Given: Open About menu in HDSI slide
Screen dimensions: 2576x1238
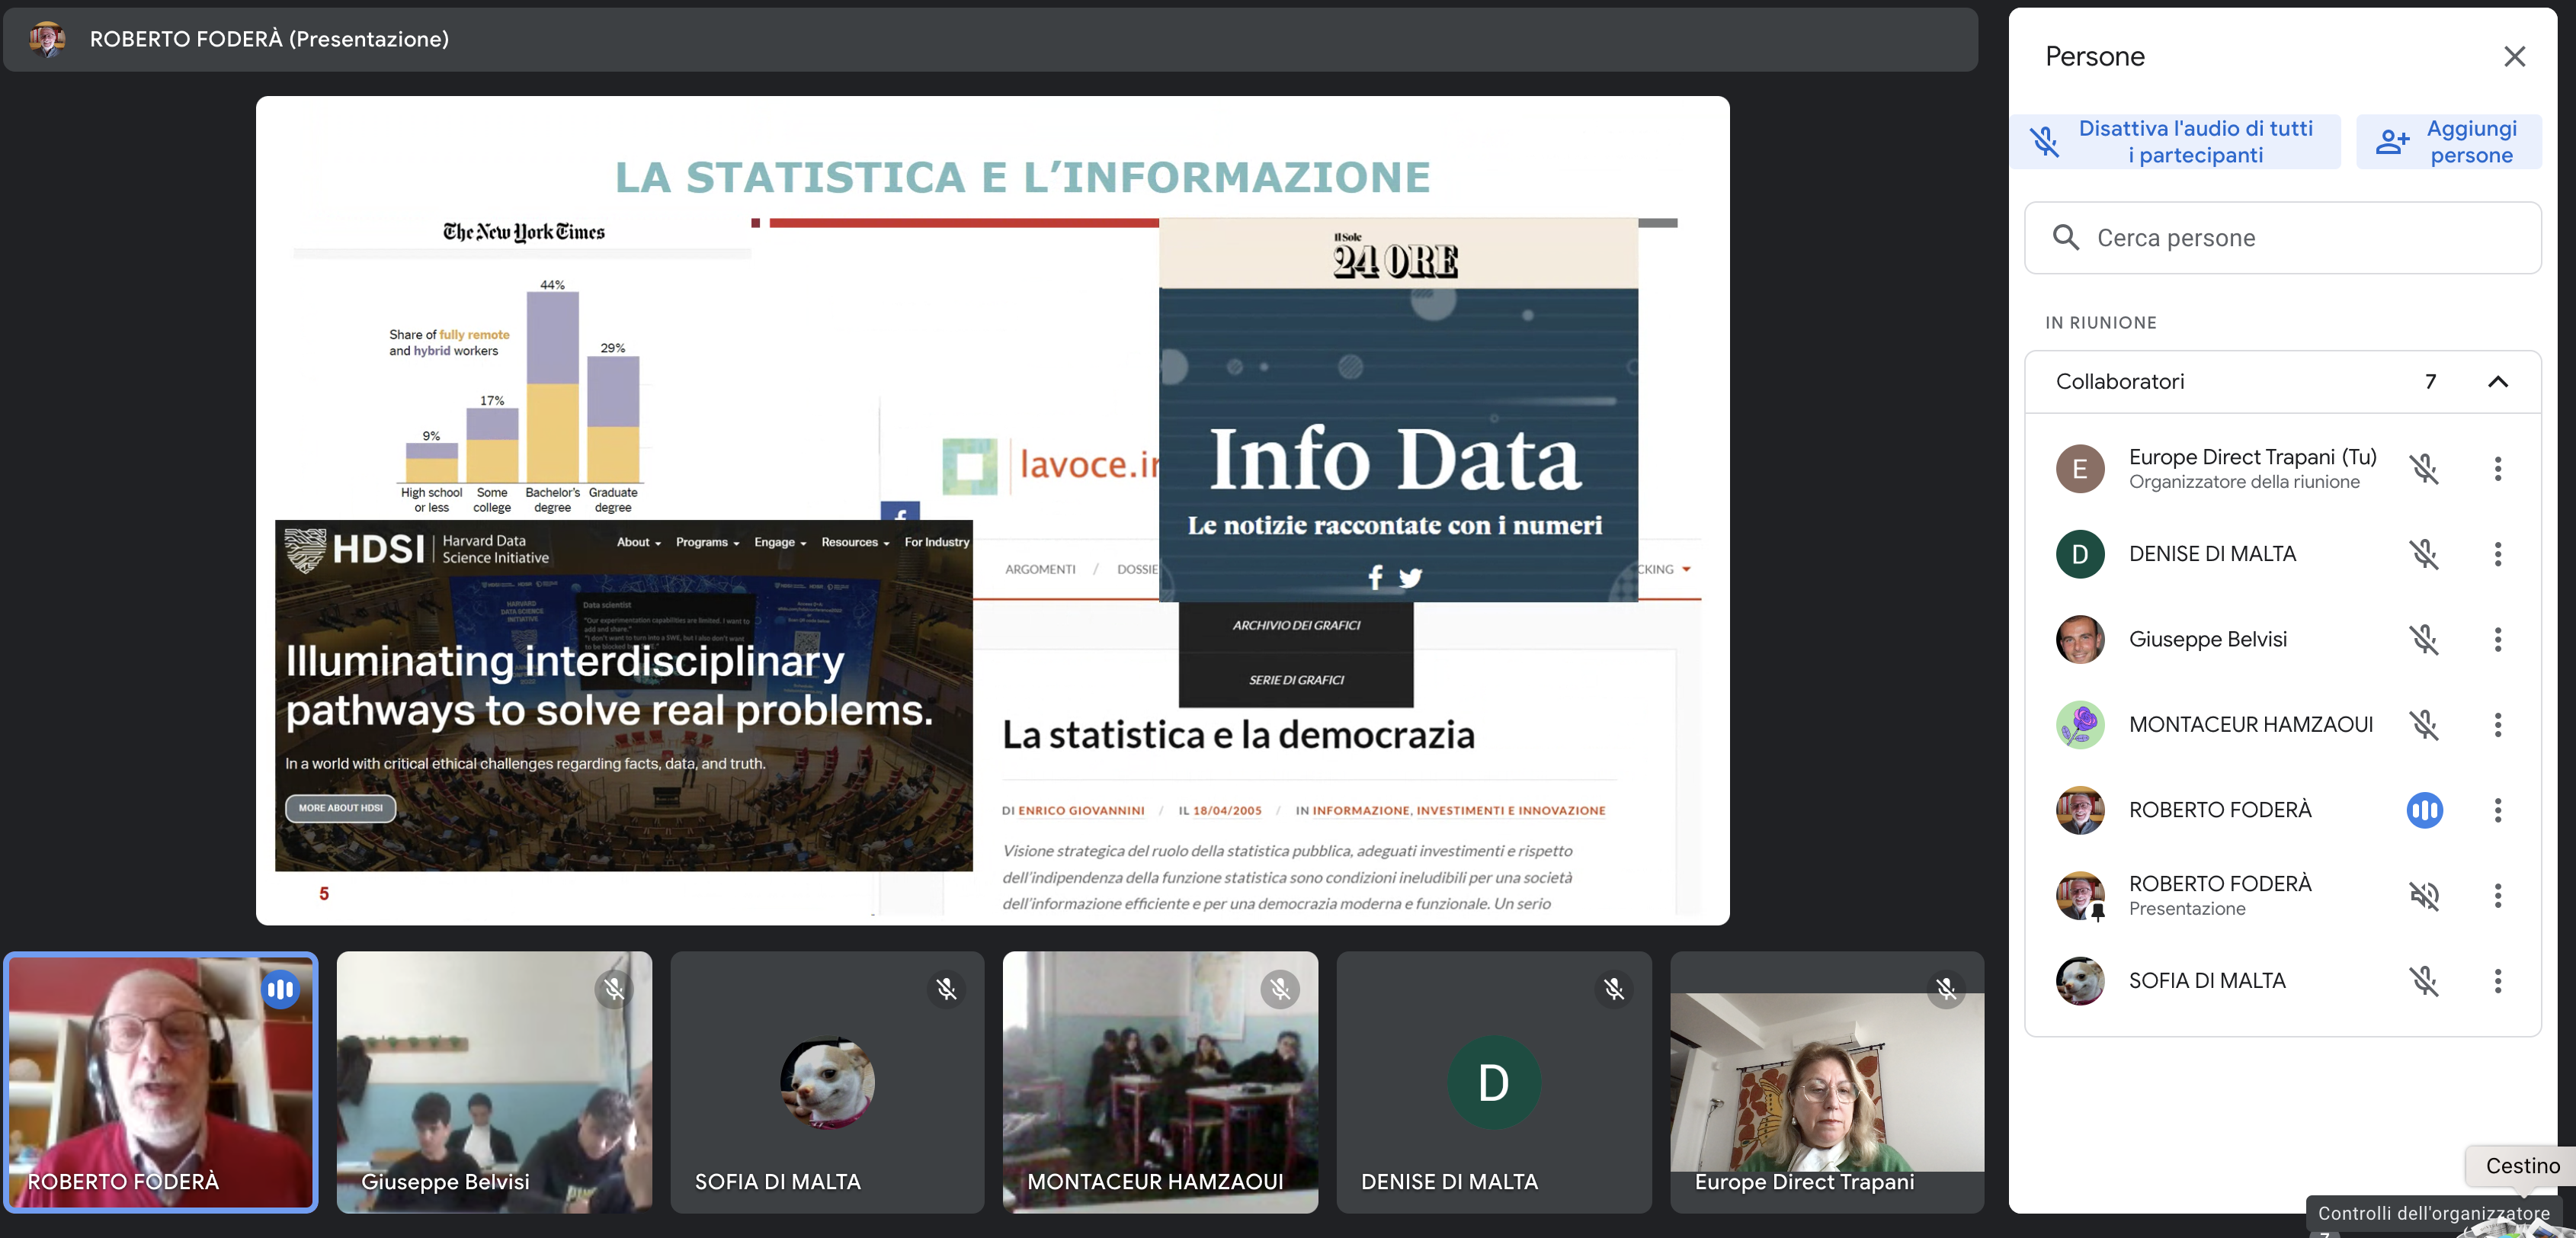Looking at the screenshot, I should point(638,542).
